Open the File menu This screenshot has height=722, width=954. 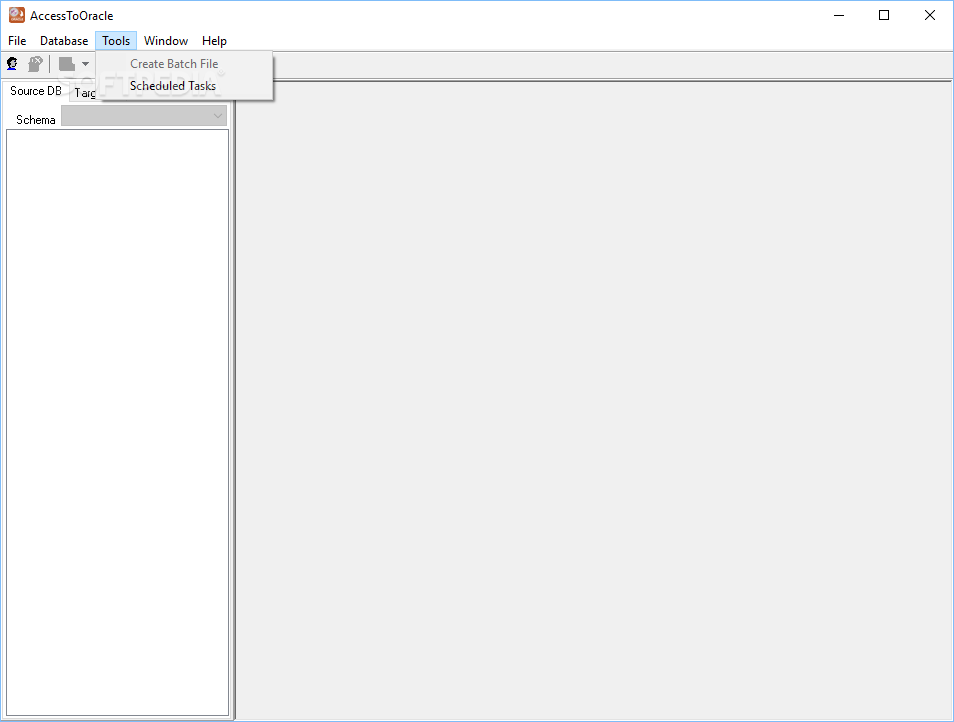[17, 41]
